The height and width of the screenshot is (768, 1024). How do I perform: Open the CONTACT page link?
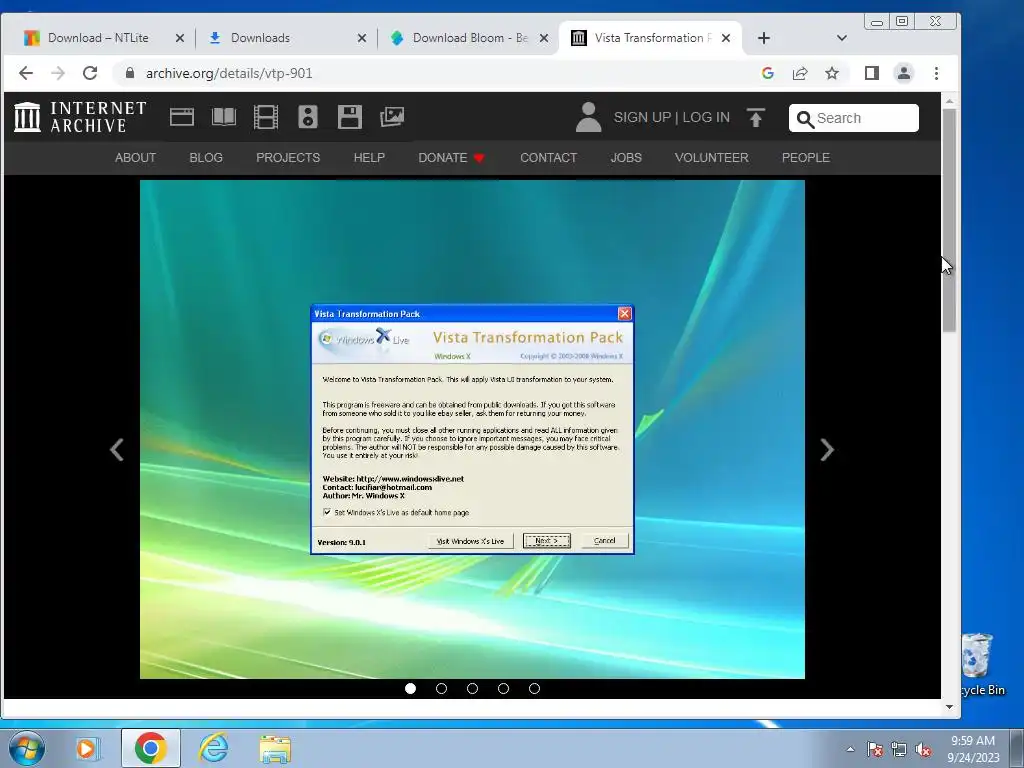[x=549, y=157]
